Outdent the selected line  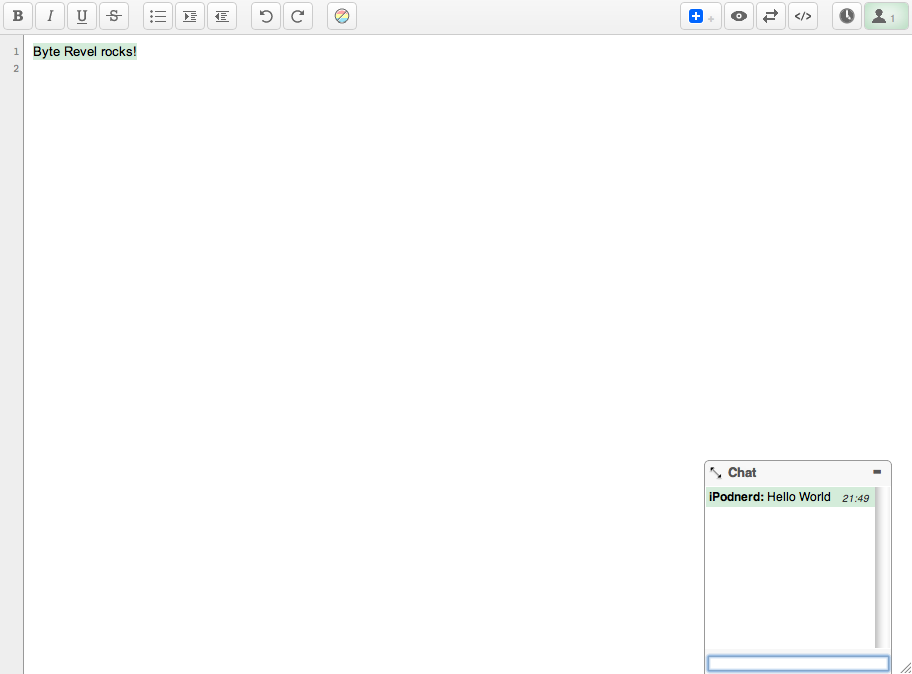pyautogui.click(x=222, y=16)
